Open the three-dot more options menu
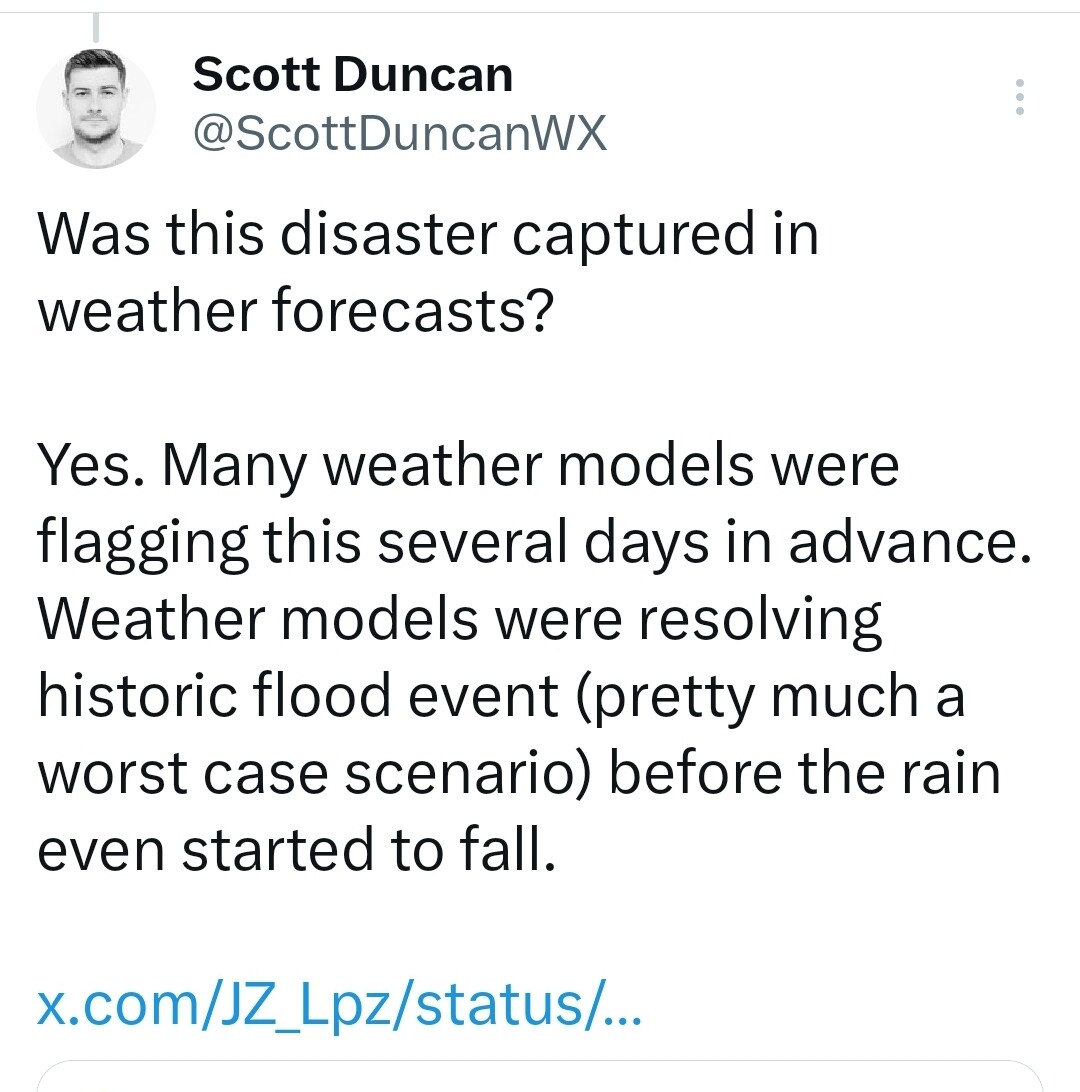Viewport: 1080px width, 1092px height. pyautogui.click(x=1019, y=97)
